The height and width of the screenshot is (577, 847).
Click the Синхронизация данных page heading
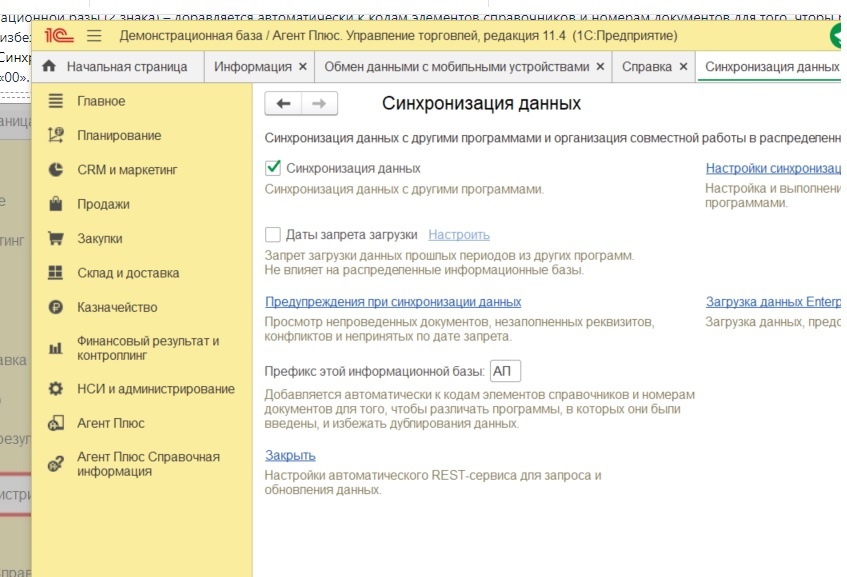(x=481, y=103)
